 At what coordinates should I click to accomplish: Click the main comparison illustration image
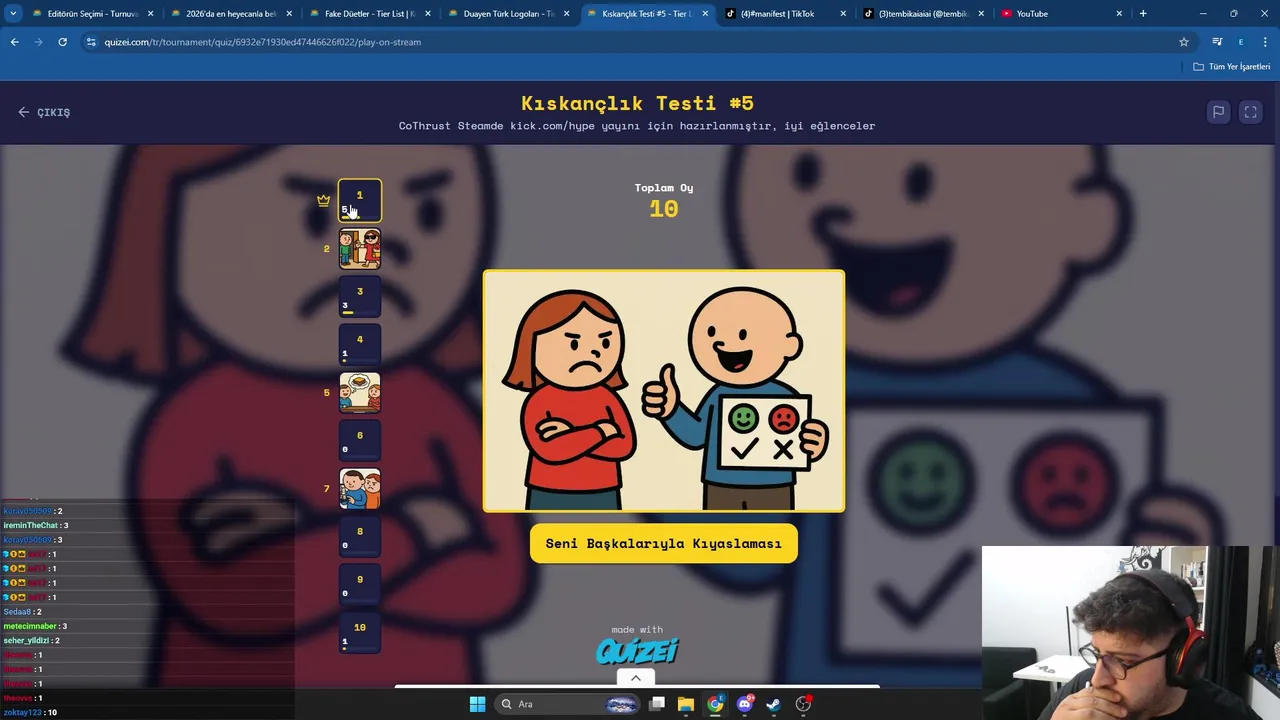(664, 391)
